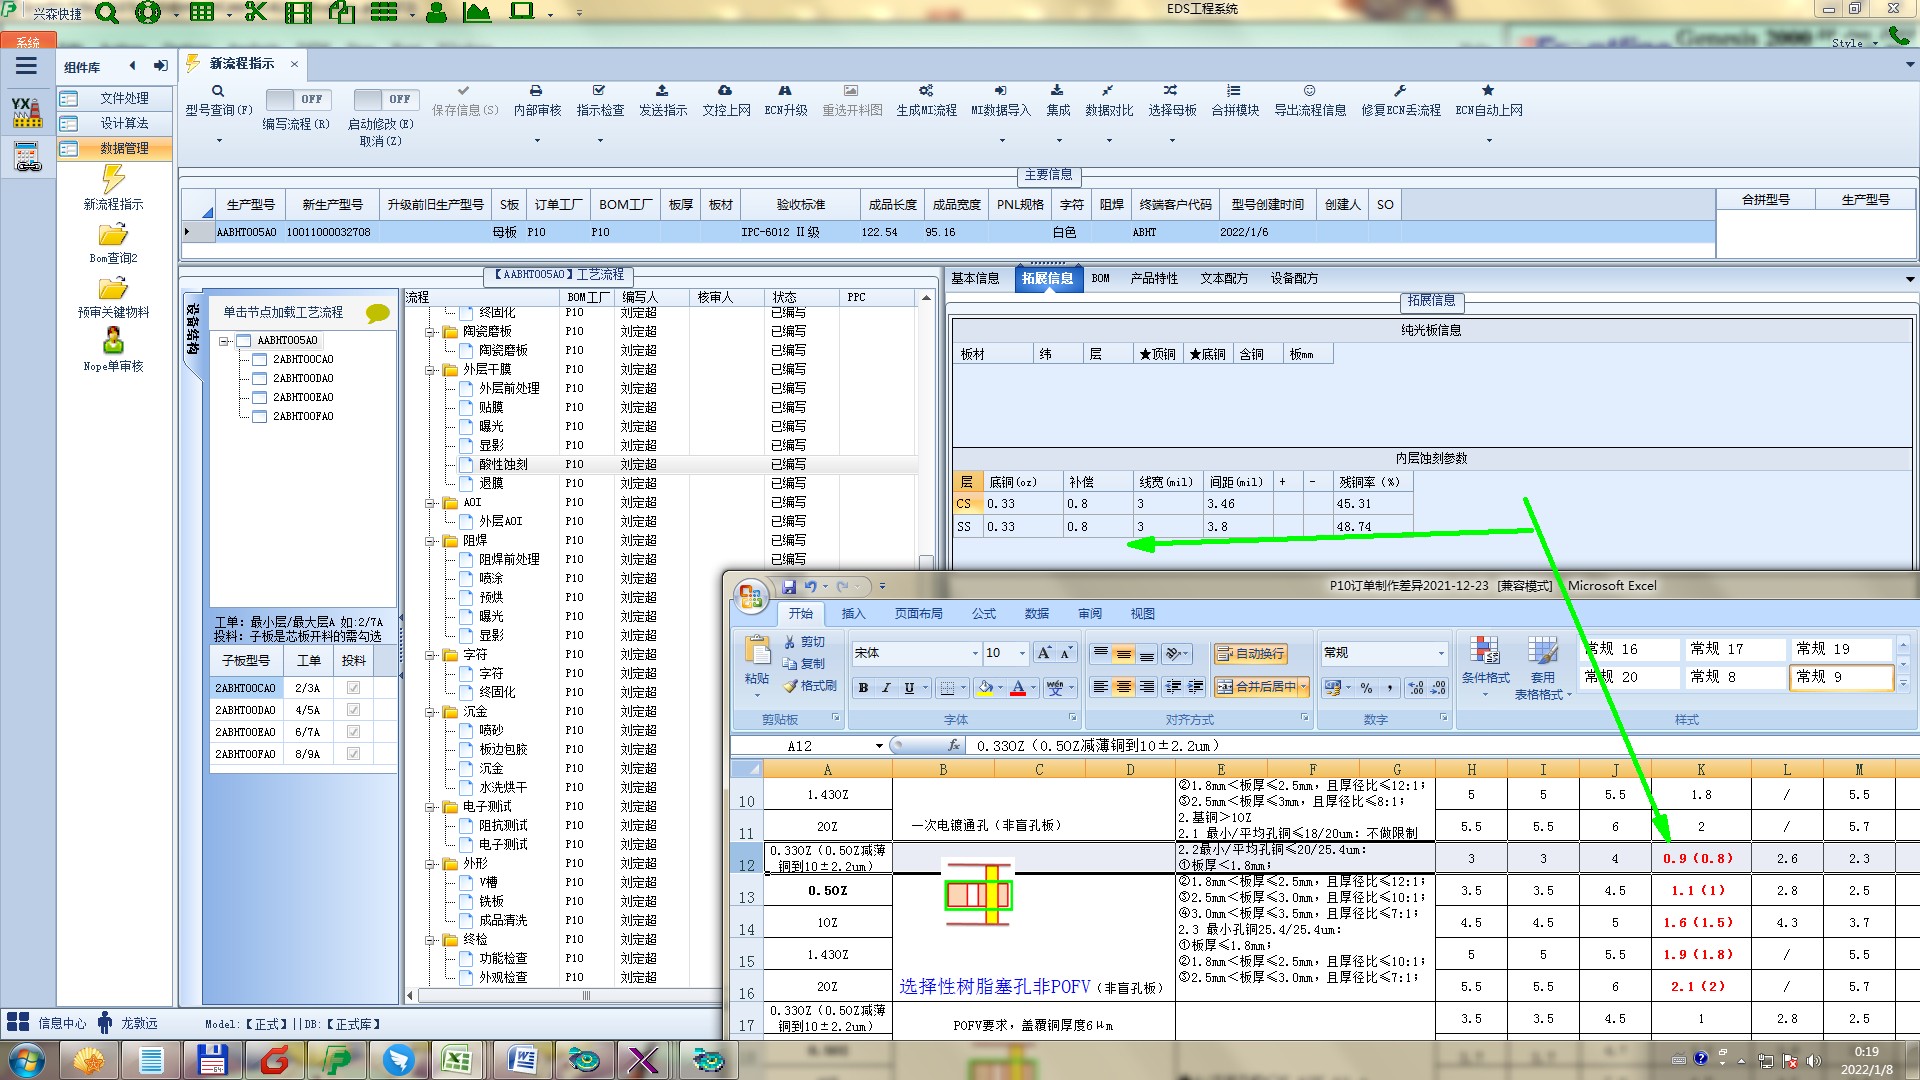Check the 投料 checkbox for 2ABHT00CA0
The image size is (1920, 1080).
click(353, 688)
